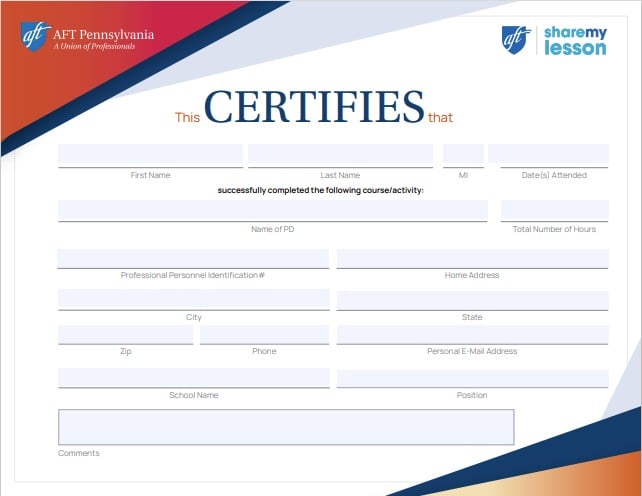Select the Personal E-Mail Address field
This screenshot has width=642, height=496.
click(472, 335)
